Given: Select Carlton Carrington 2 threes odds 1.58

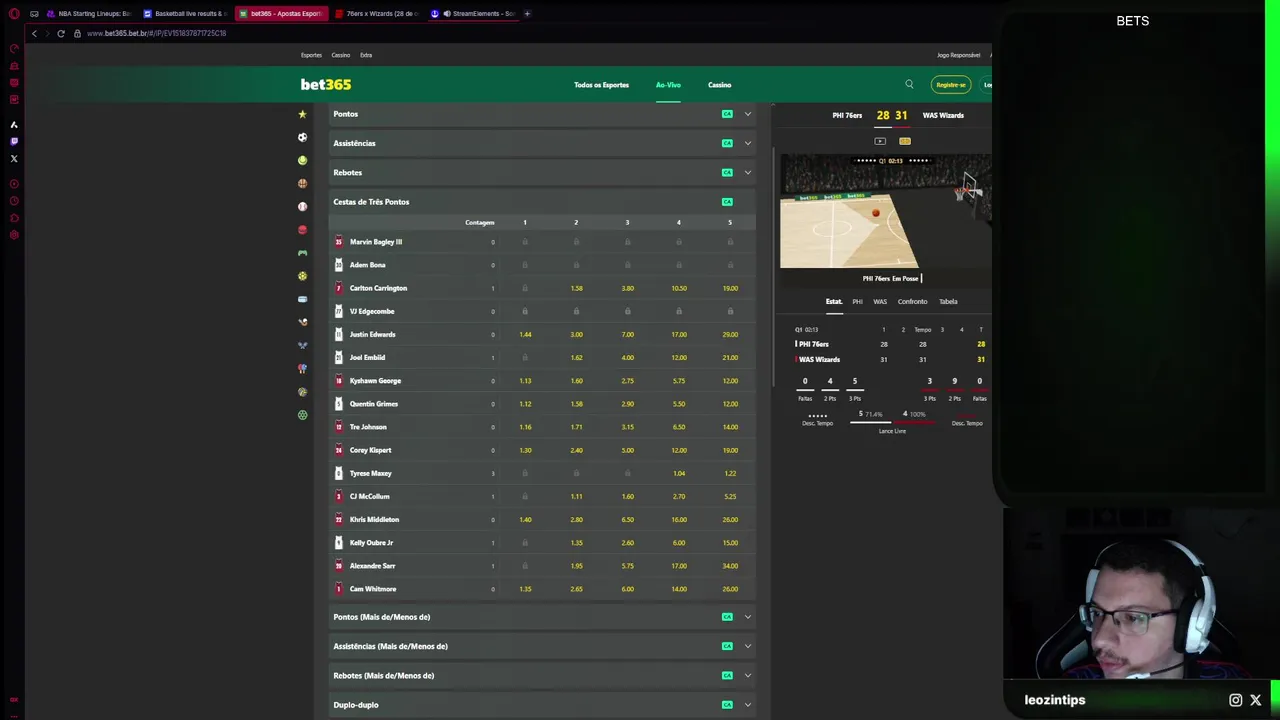Looking at the screenshot, I should click(576, 288).
